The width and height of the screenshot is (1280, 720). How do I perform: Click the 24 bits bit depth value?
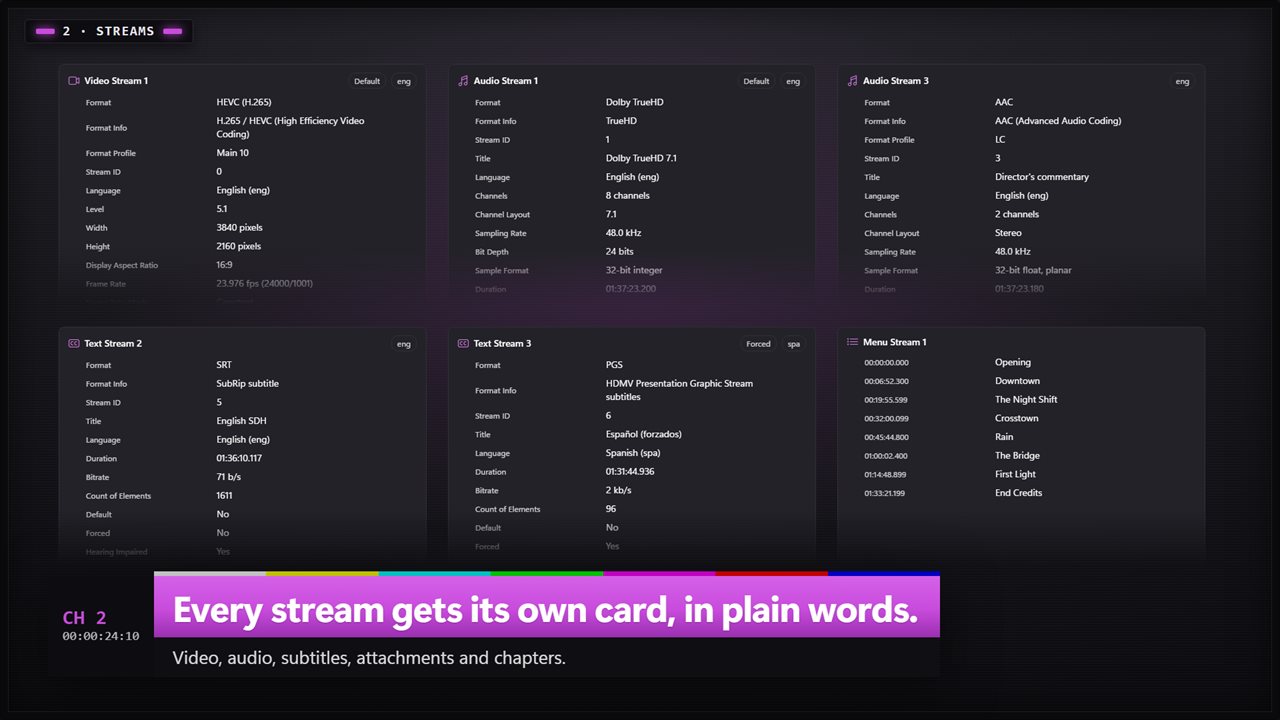point(620,252)
